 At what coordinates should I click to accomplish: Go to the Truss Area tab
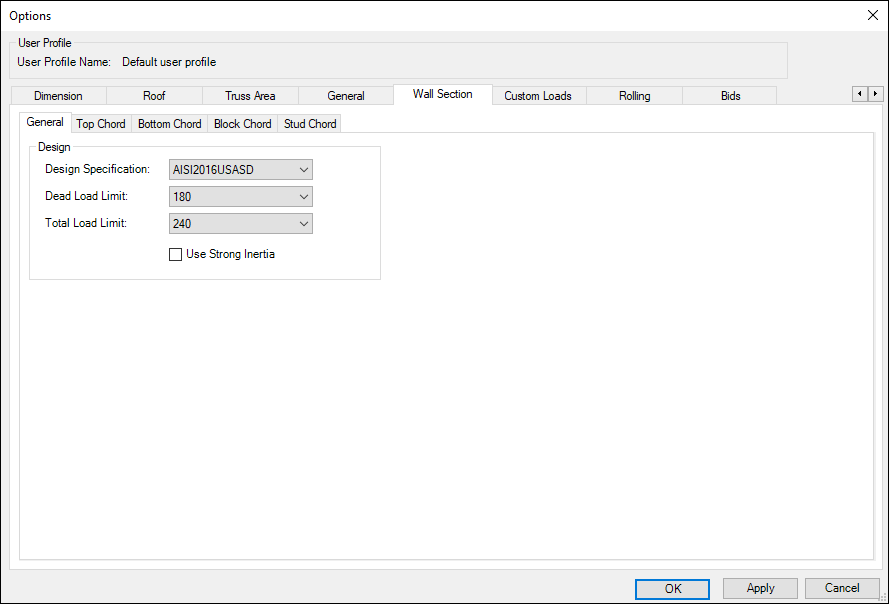pyautogui.click(x=250, y=96)
